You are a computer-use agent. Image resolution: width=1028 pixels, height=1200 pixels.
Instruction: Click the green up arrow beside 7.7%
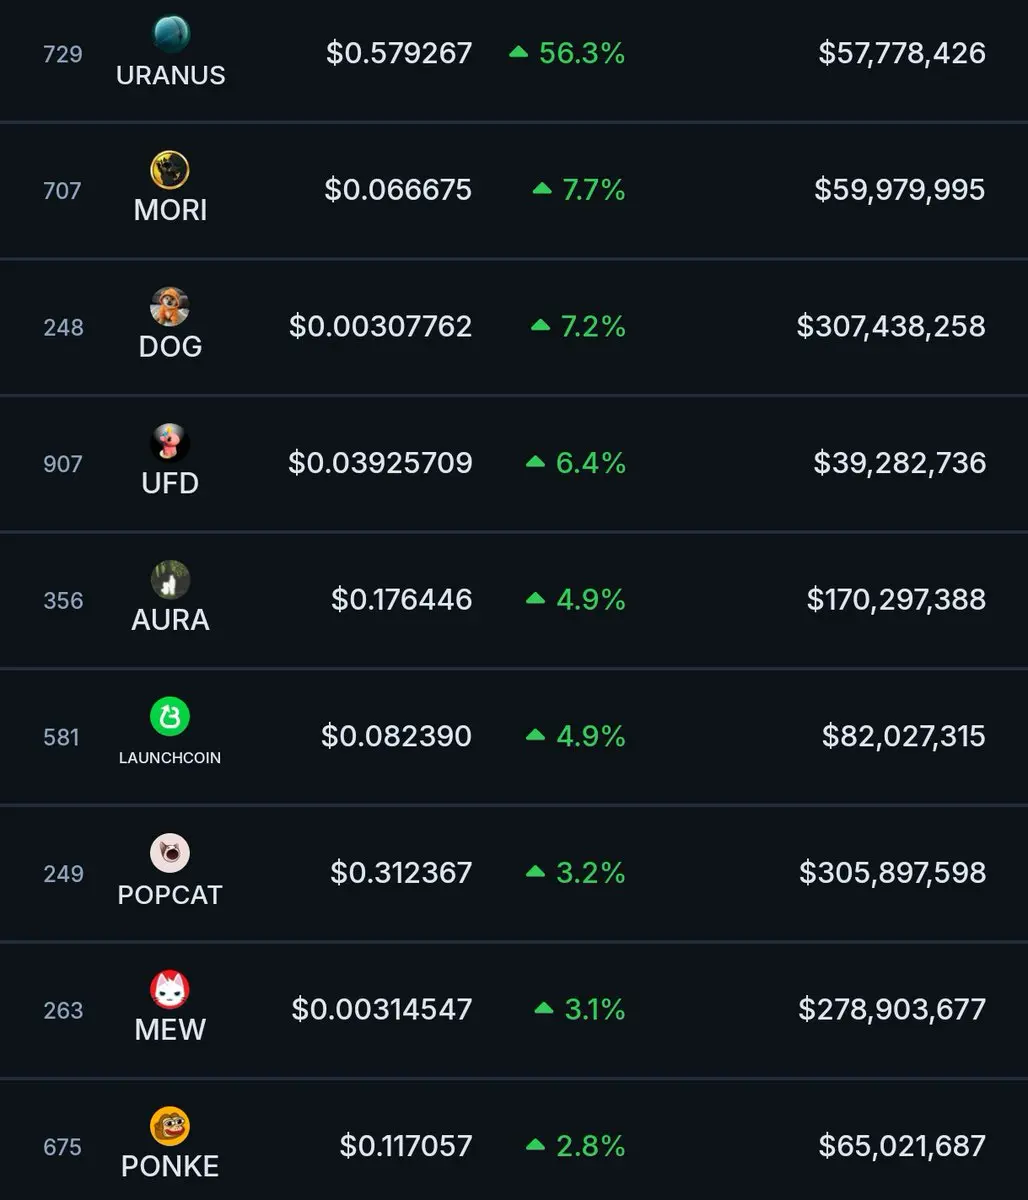pos(542,188)
